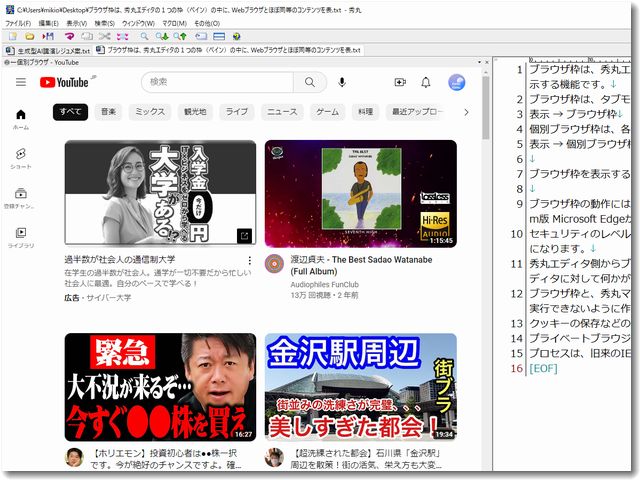Viewport: 640px width, 480px height.
Task: Go to Shorts in YouTube sidebar
Action: click(20, 158)
